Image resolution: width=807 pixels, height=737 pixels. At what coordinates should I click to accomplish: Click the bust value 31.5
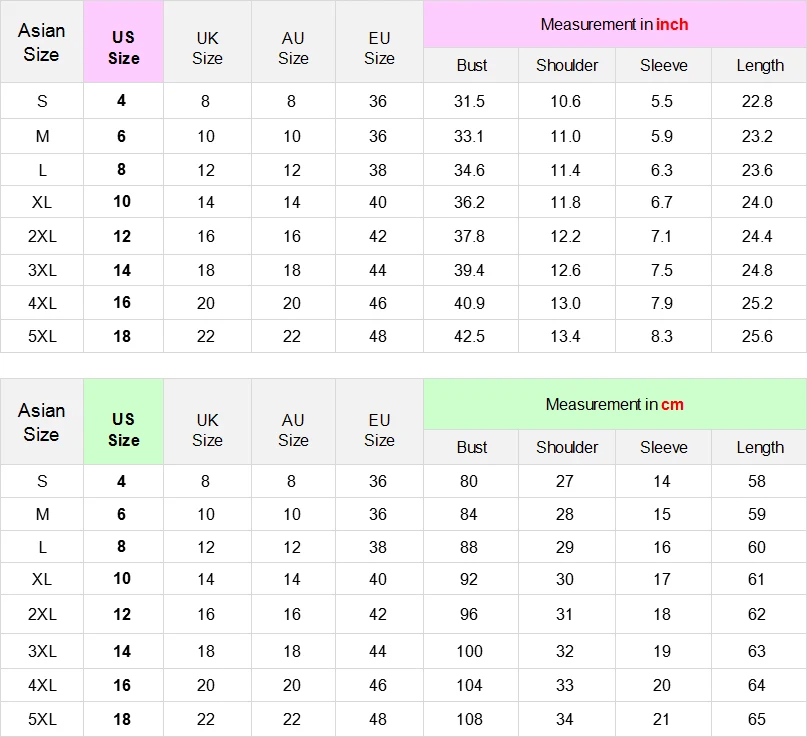[x=469, y=101]
